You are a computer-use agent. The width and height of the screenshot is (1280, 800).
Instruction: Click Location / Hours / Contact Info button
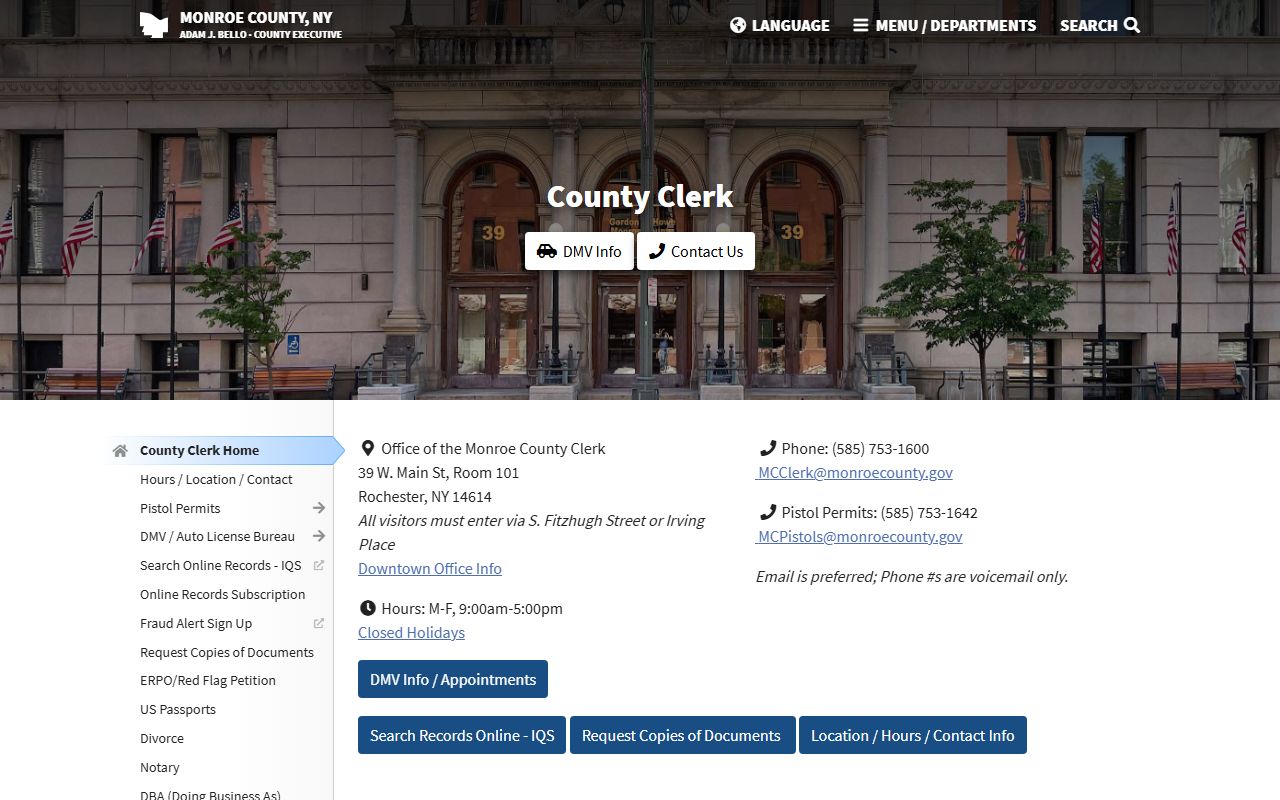click(913, 735)
